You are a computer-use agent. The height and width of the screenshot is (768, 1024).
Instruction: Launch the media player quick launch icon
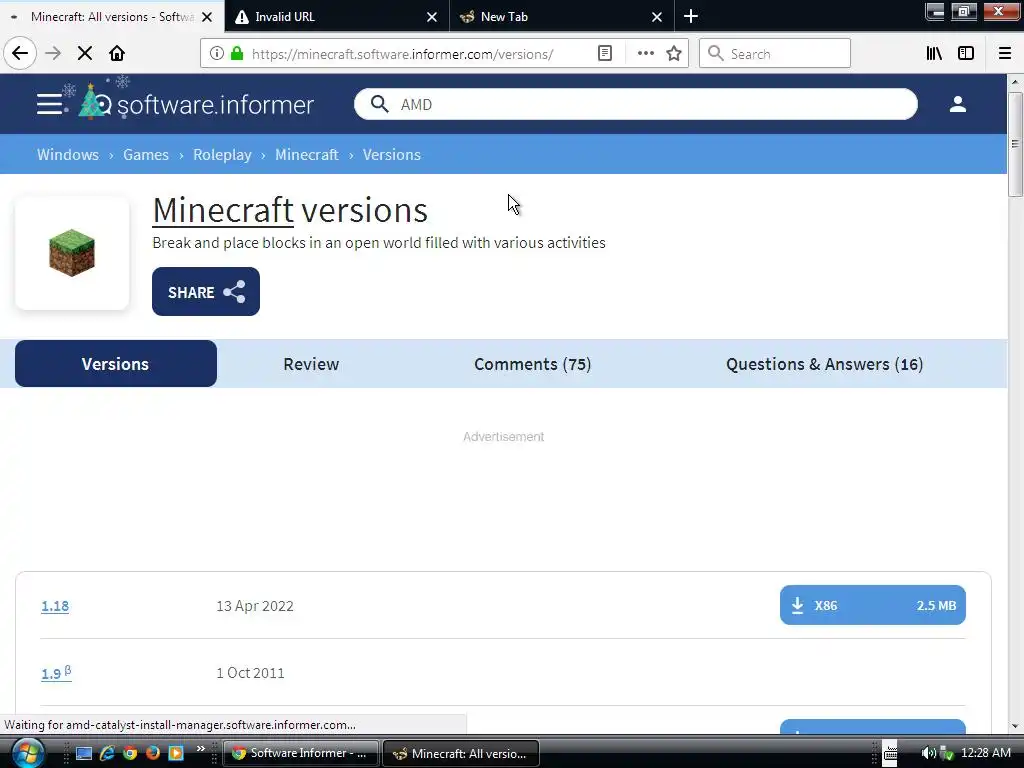click(x=176, y=753)
